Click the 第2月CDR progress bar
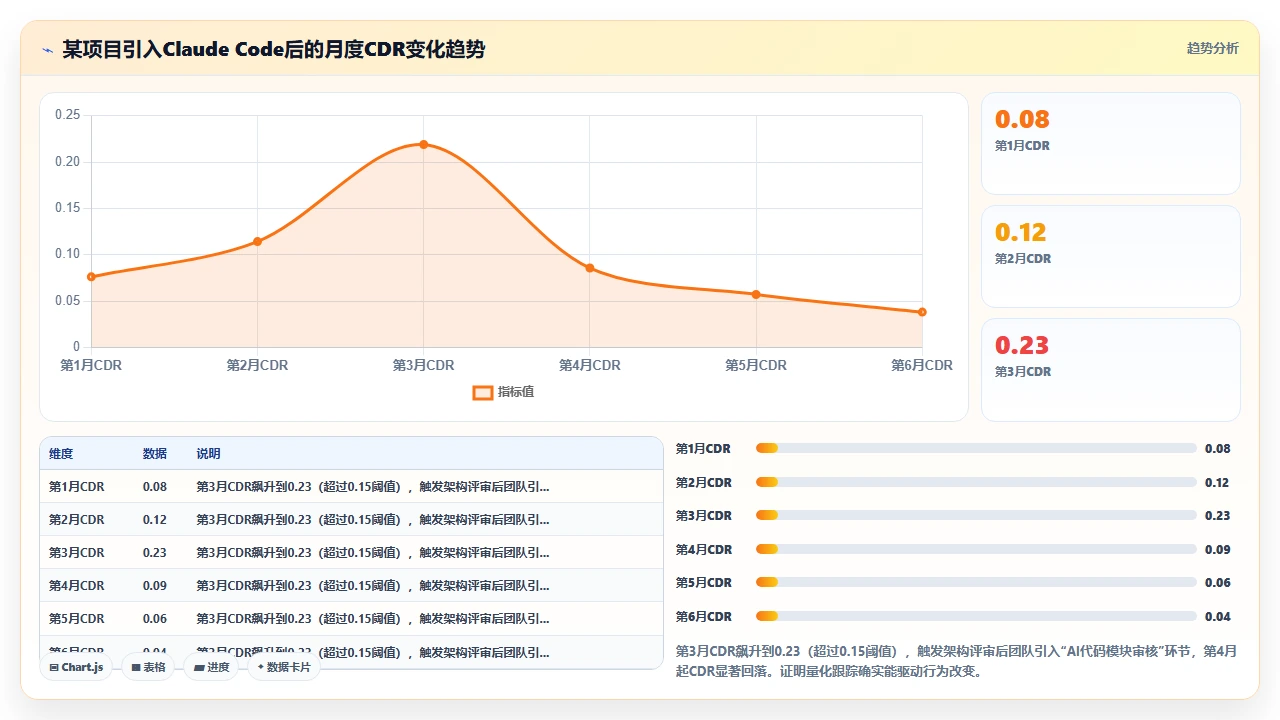The height and width of the screenshot is (720, 1280). [x=976, y=482]
